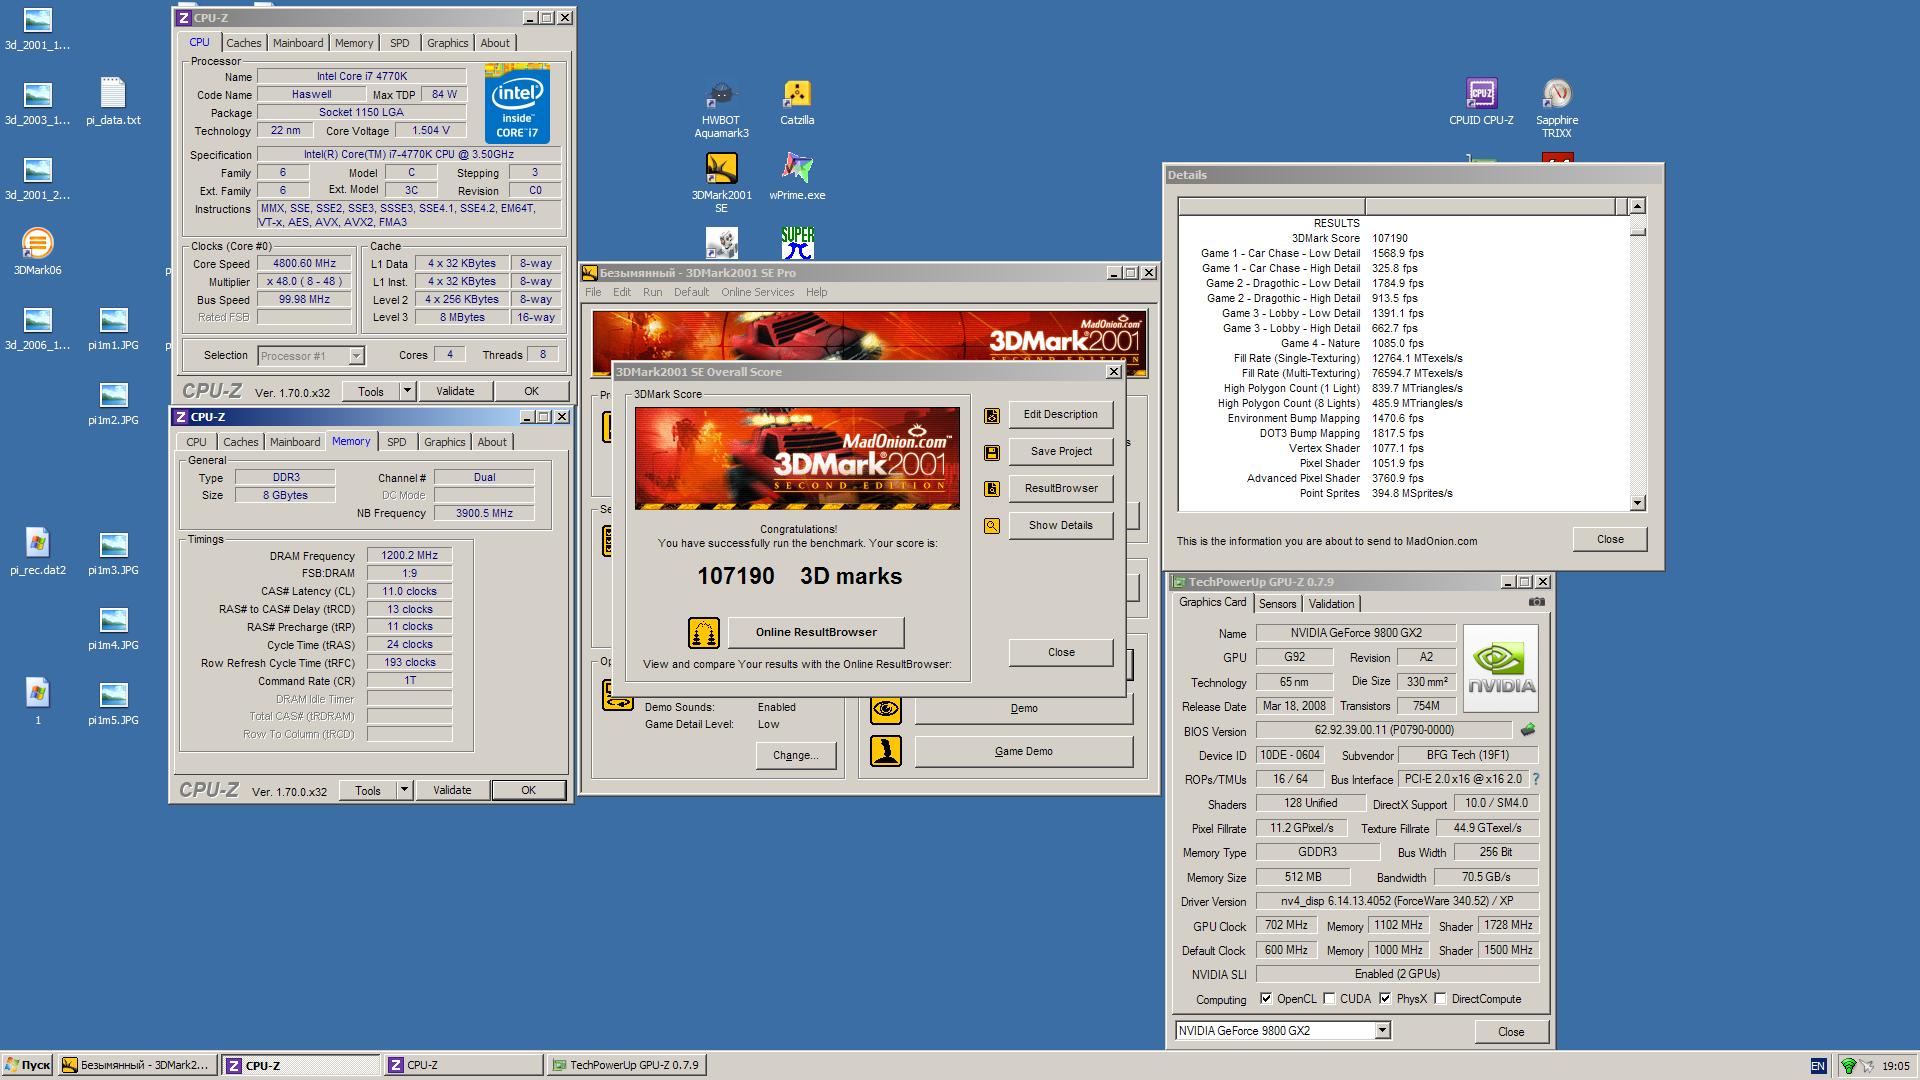Switch to 3DMark2001 taskbar button
The width and height of the screenshot is (1920, 1080).
(x=137, y=1066)
